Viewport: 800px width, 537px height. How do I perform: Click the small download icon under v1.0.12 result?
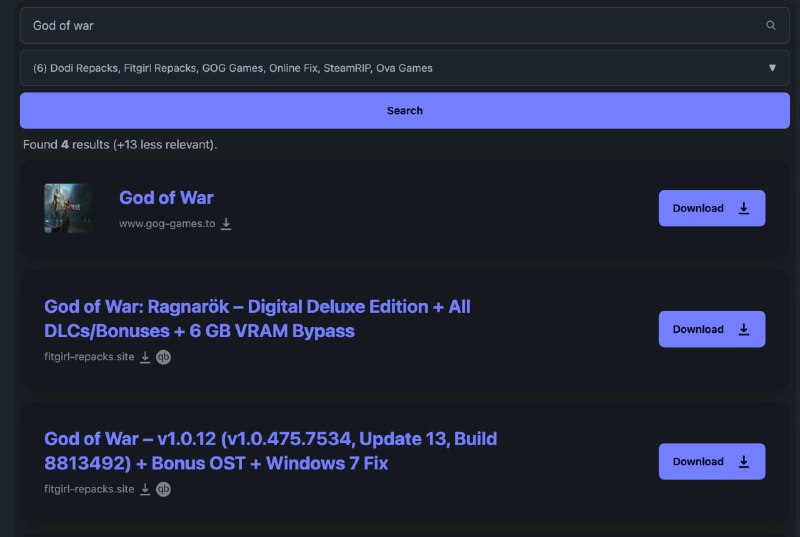pos(145,489)
